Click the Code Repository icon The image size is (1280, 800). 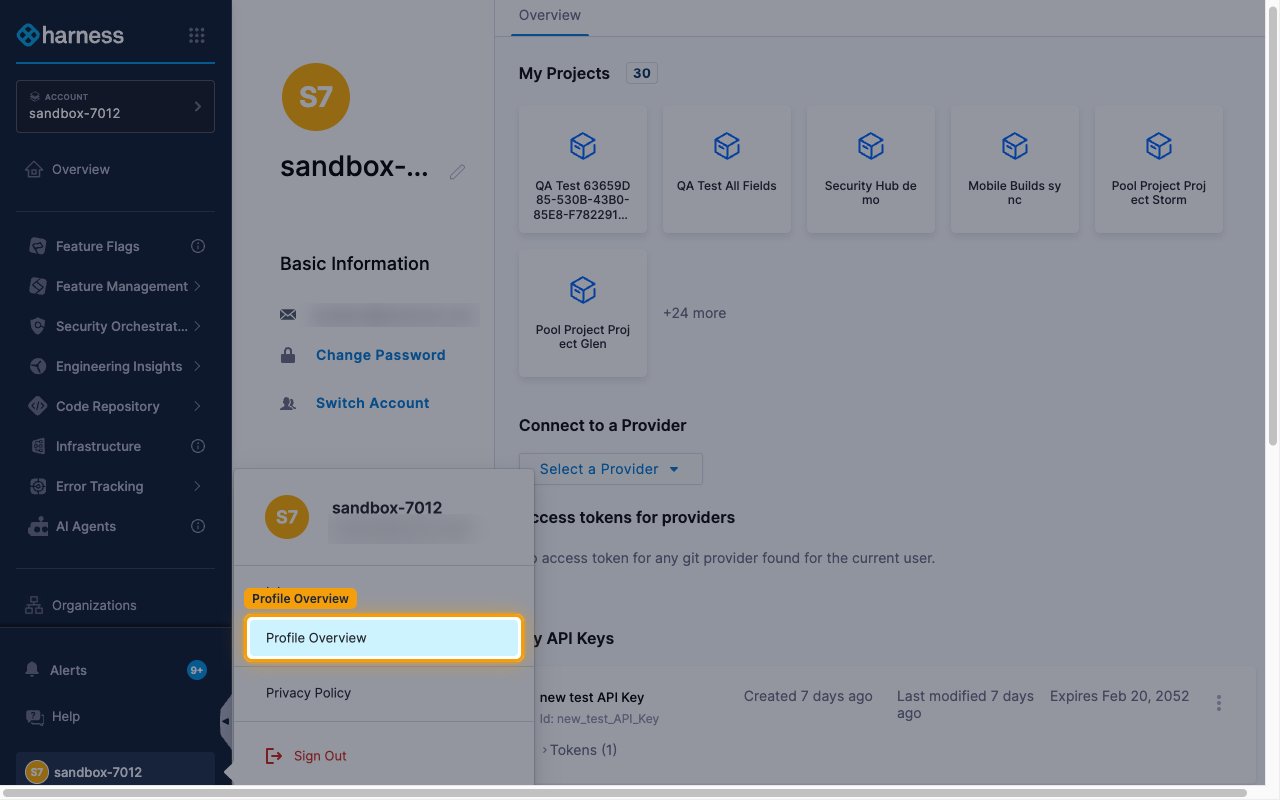point(38,406)
